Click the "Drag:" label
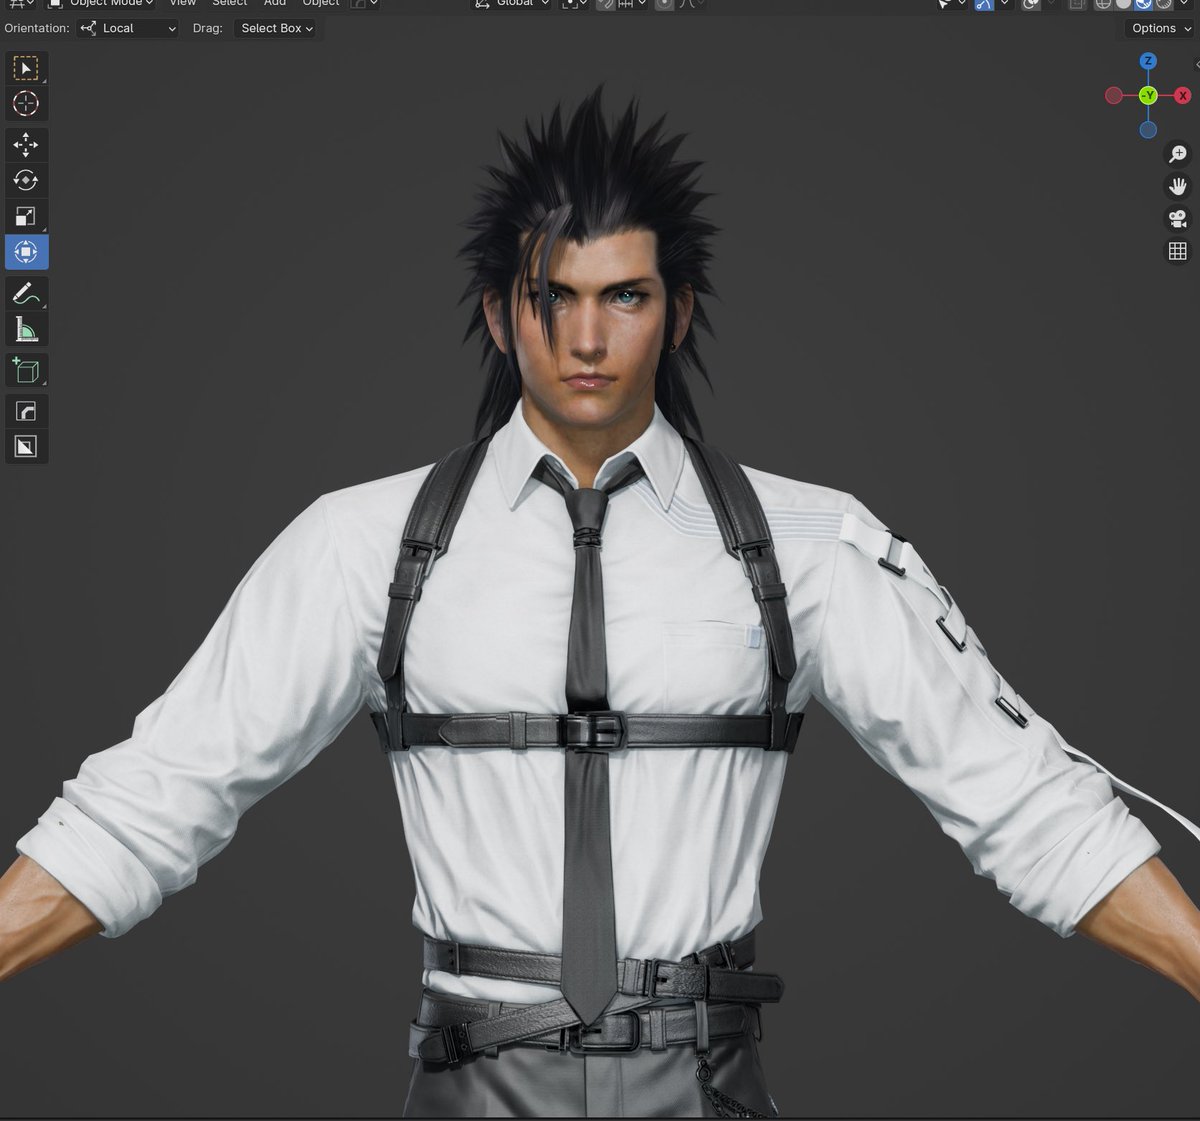The height and width of the screenshot is (1121, 1200). pyautogui.click(x=207, y=28)
